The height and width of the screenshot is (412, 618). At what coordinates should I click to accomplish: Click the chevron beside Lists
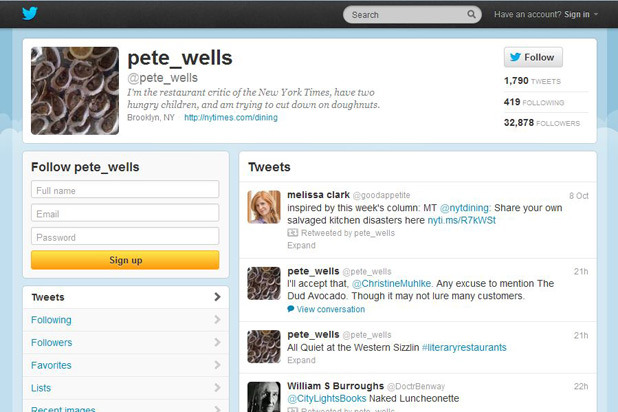(217, 388)
